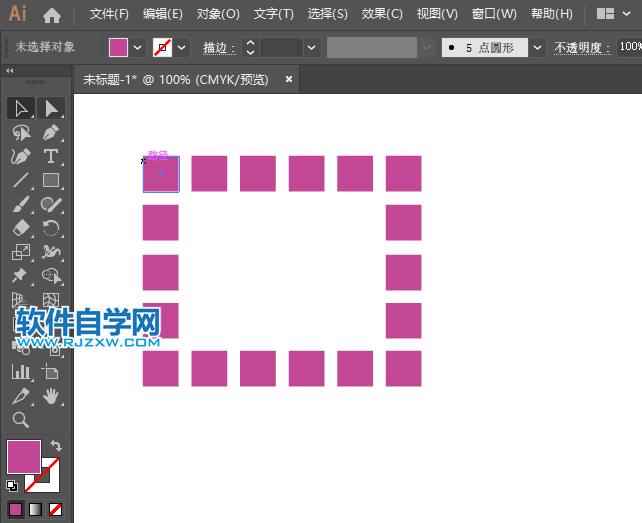
Task: Close the 未标题-1 document tab
Action: coord(289,79)
